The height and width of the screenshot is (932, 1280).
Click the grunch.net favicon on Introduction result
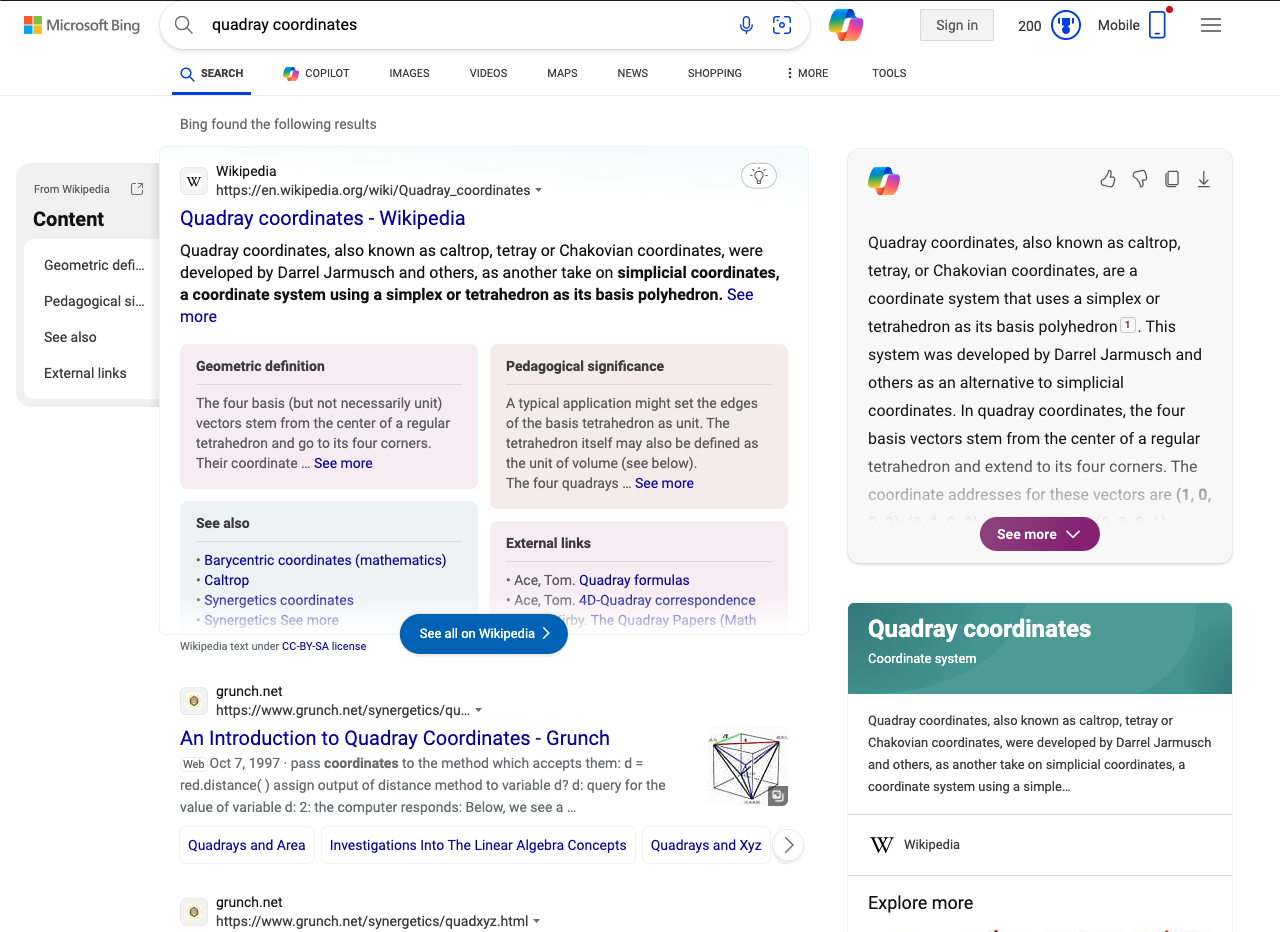pos(194,701)
